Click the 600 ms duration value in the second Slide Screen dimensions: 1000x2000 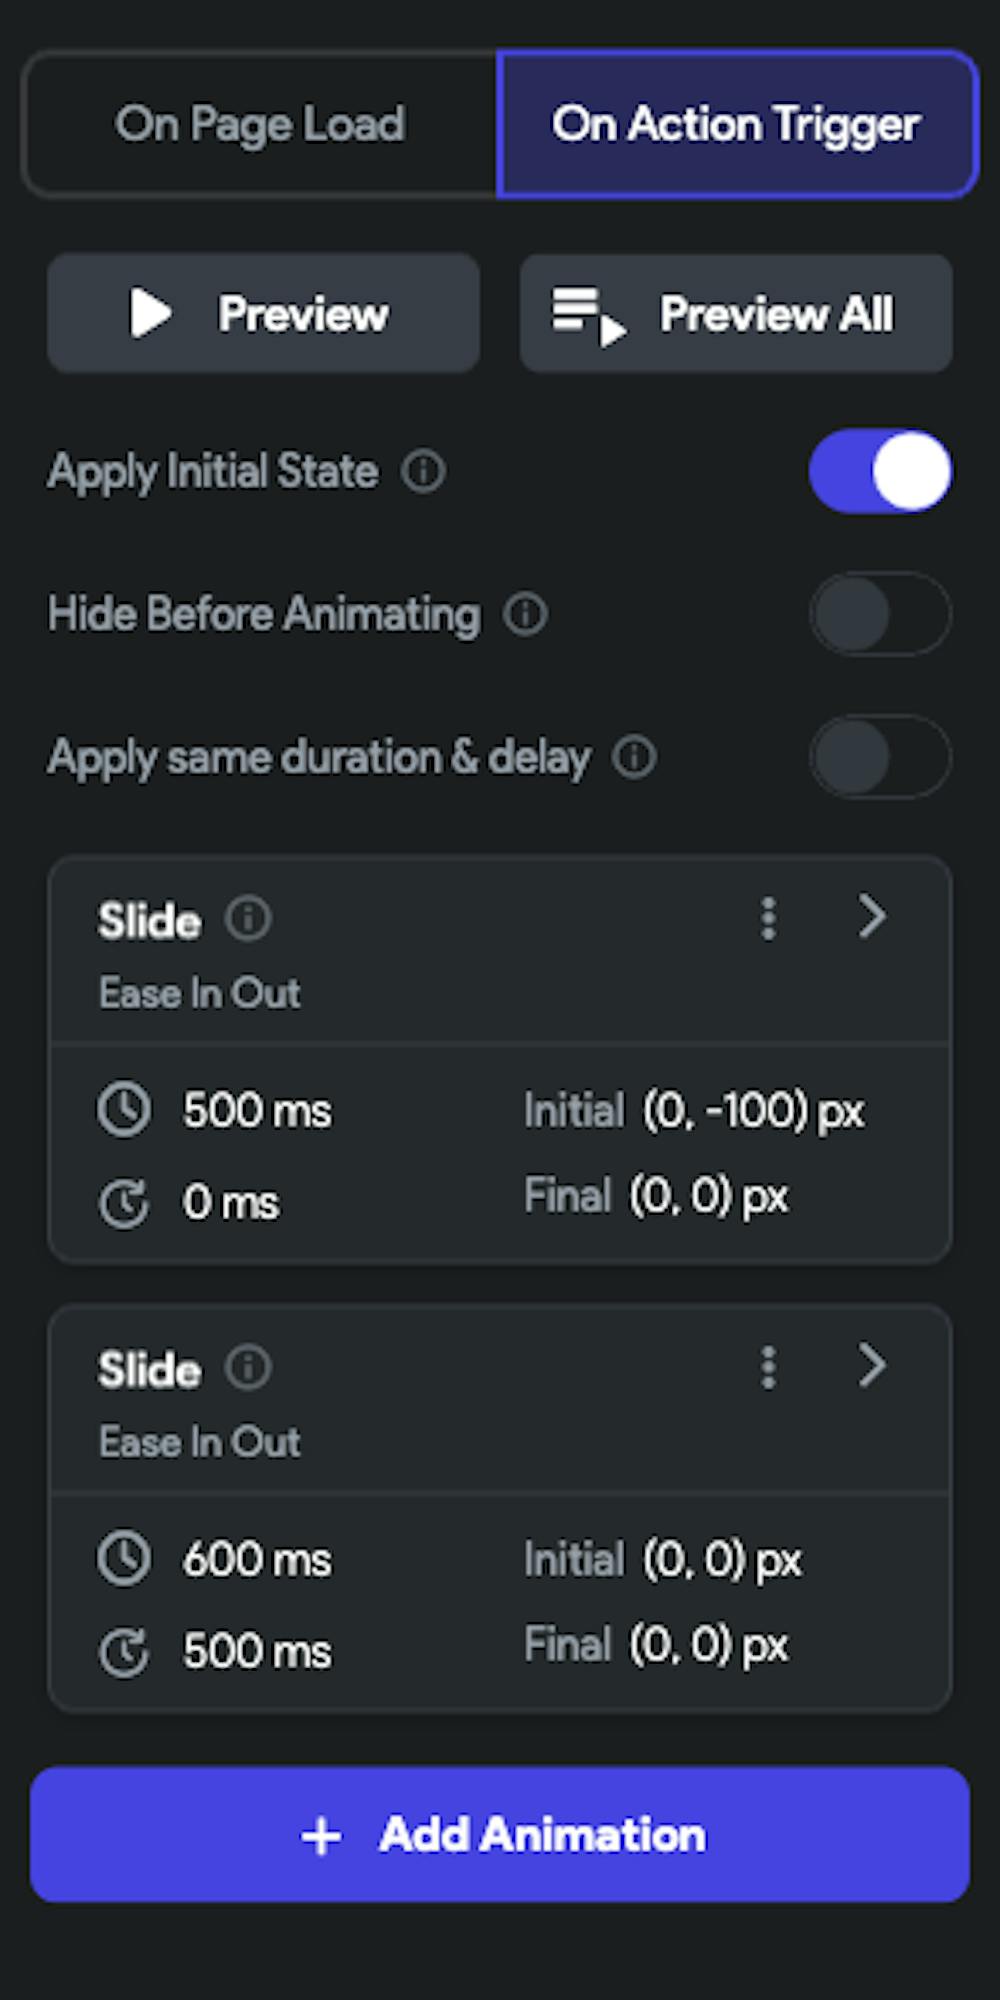pyautogui.click(x=256, y=1558)
